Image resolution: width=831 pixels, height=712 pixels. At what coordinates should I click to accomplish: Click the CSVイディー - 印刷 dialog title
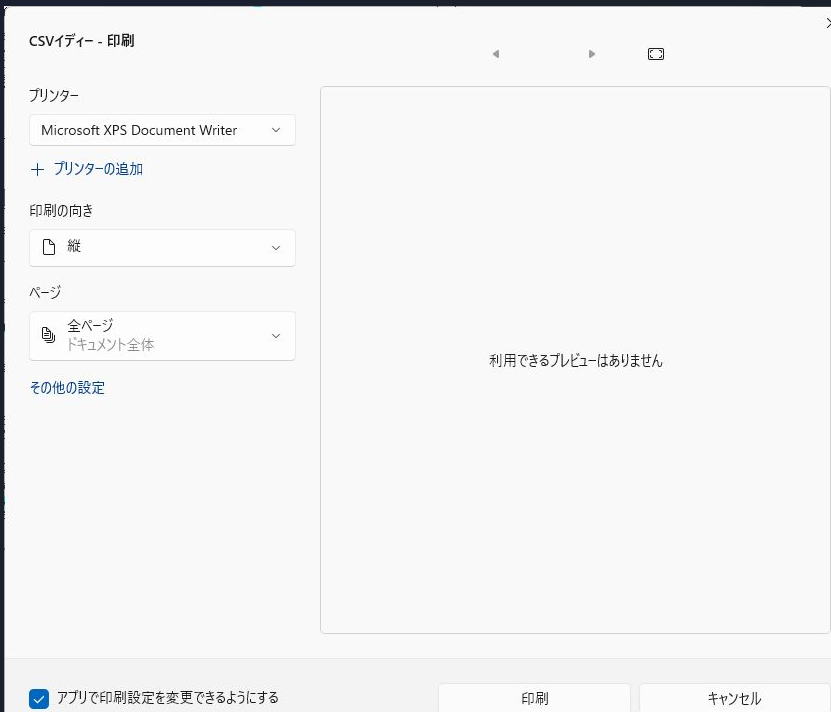coord(82,41)
